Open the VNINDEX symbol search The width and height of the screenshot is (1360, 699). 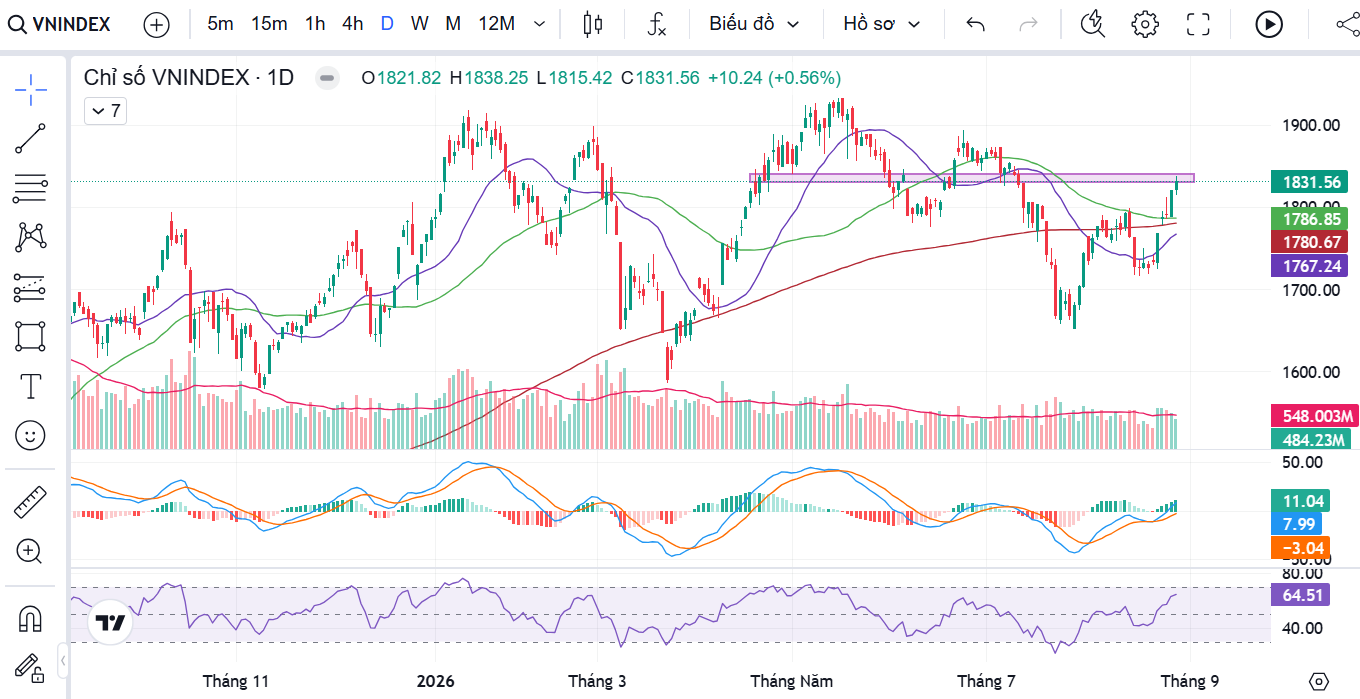pos(60,24)
